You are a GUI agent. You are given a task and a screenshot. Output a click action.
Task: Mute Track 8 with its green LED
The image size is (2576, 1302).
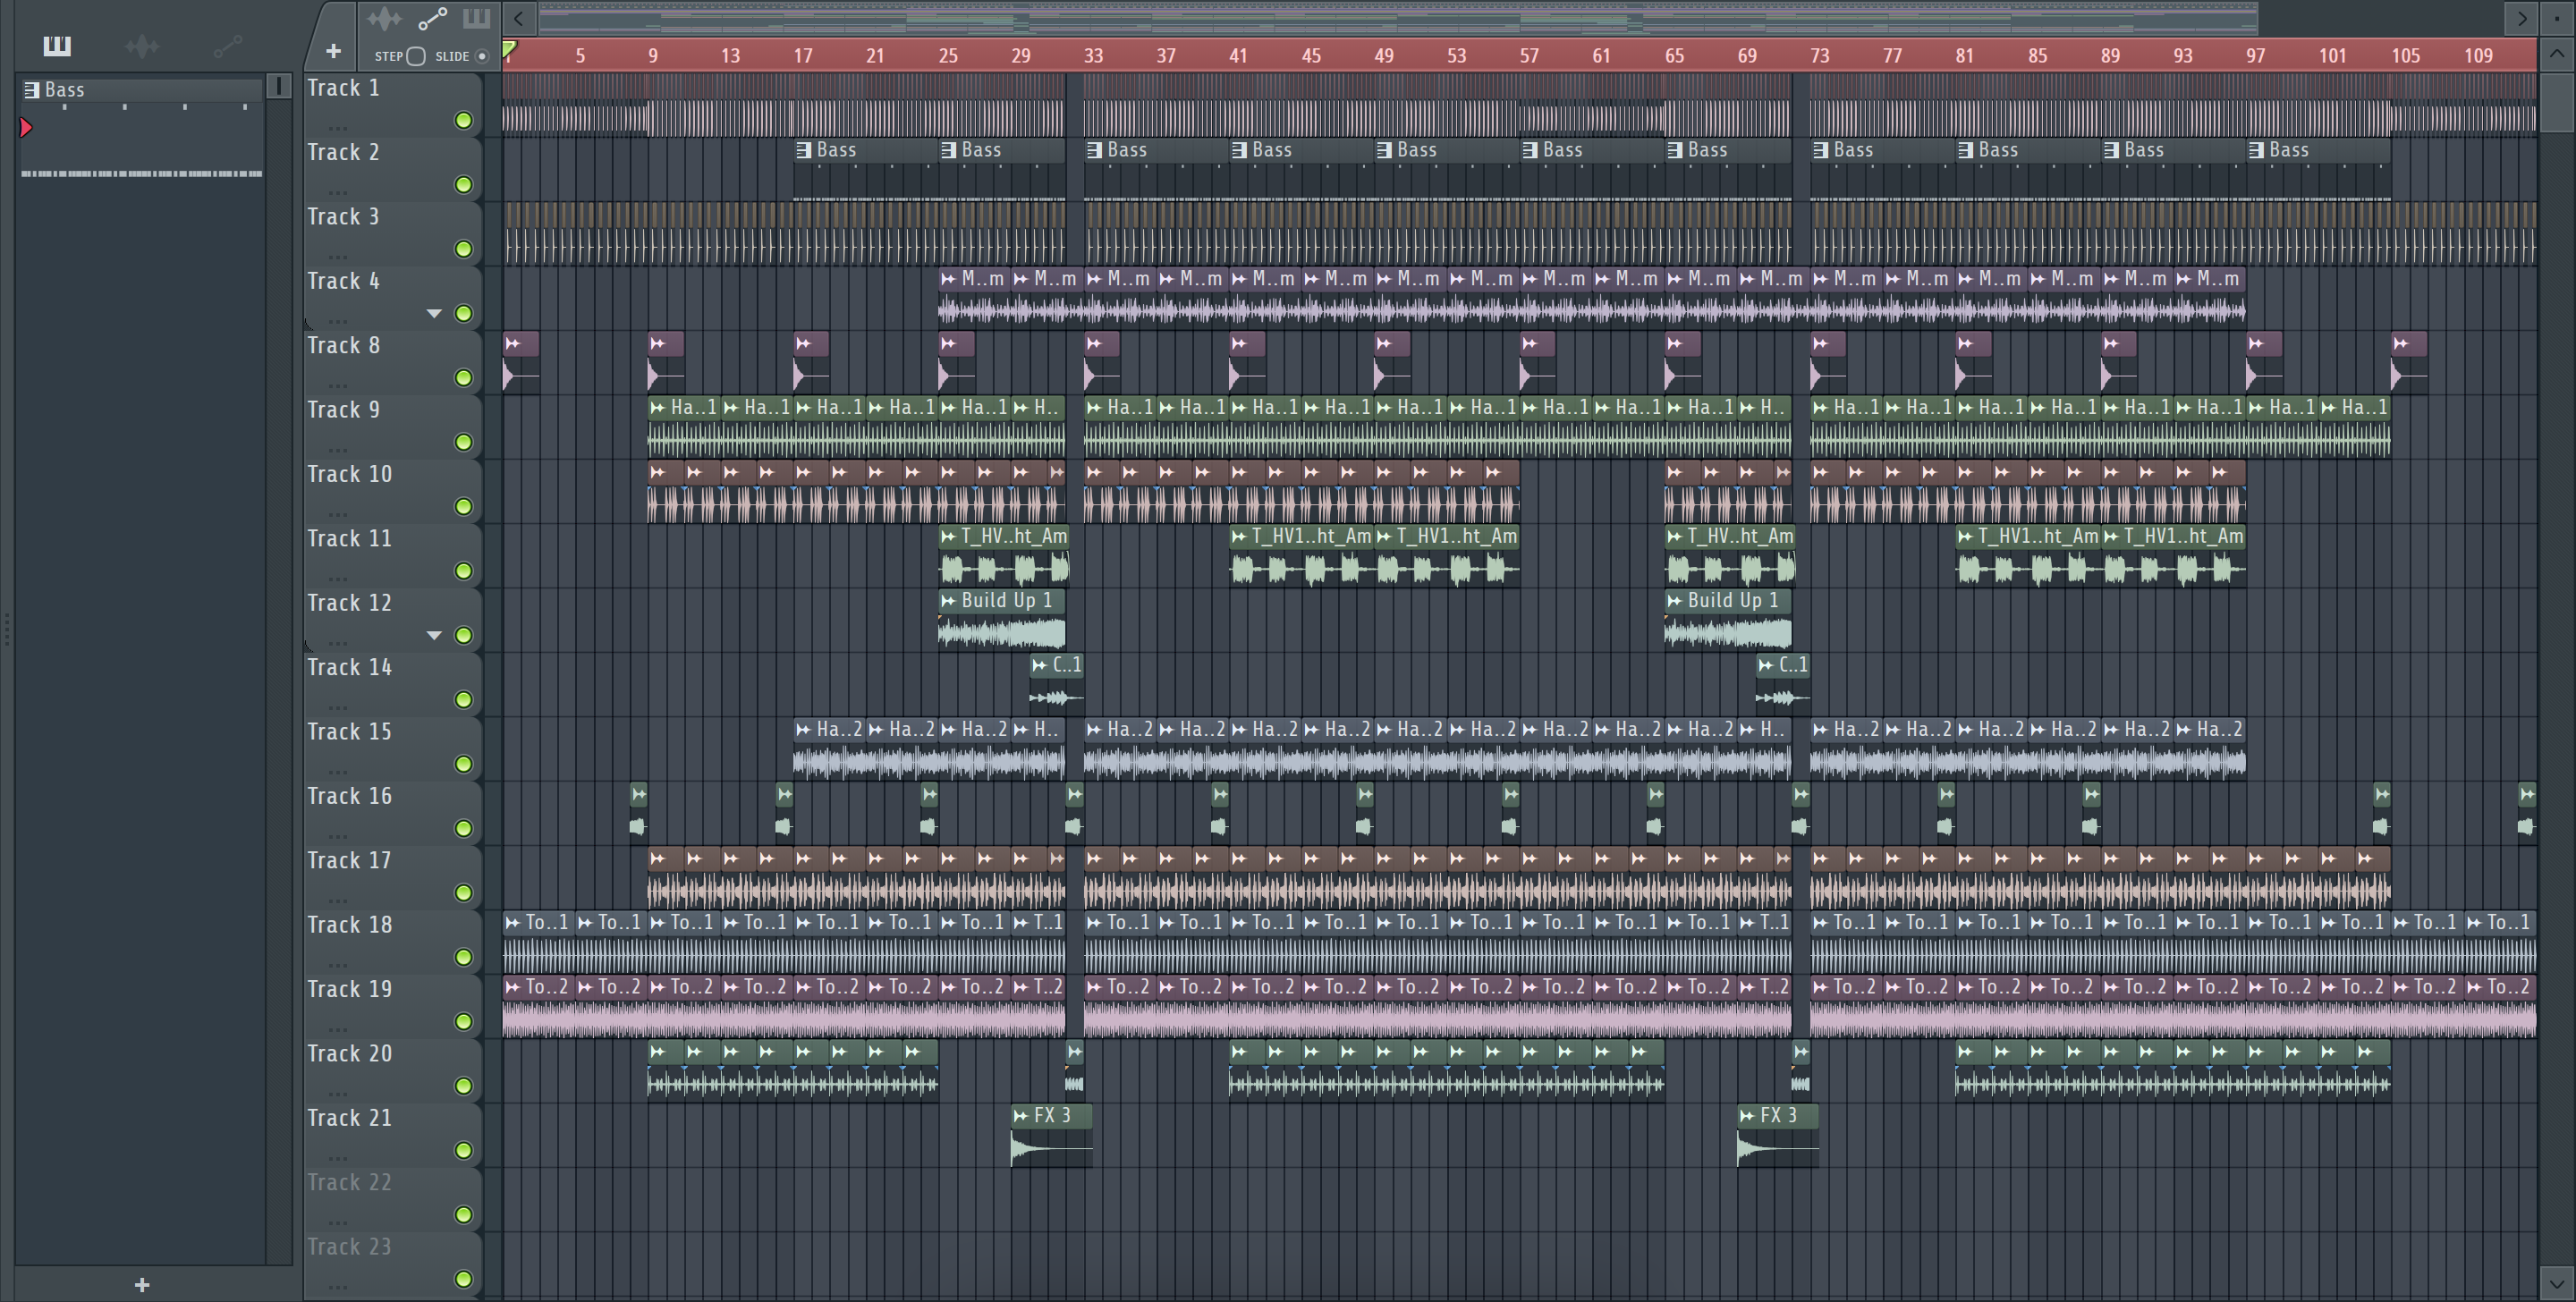[463, 378]
